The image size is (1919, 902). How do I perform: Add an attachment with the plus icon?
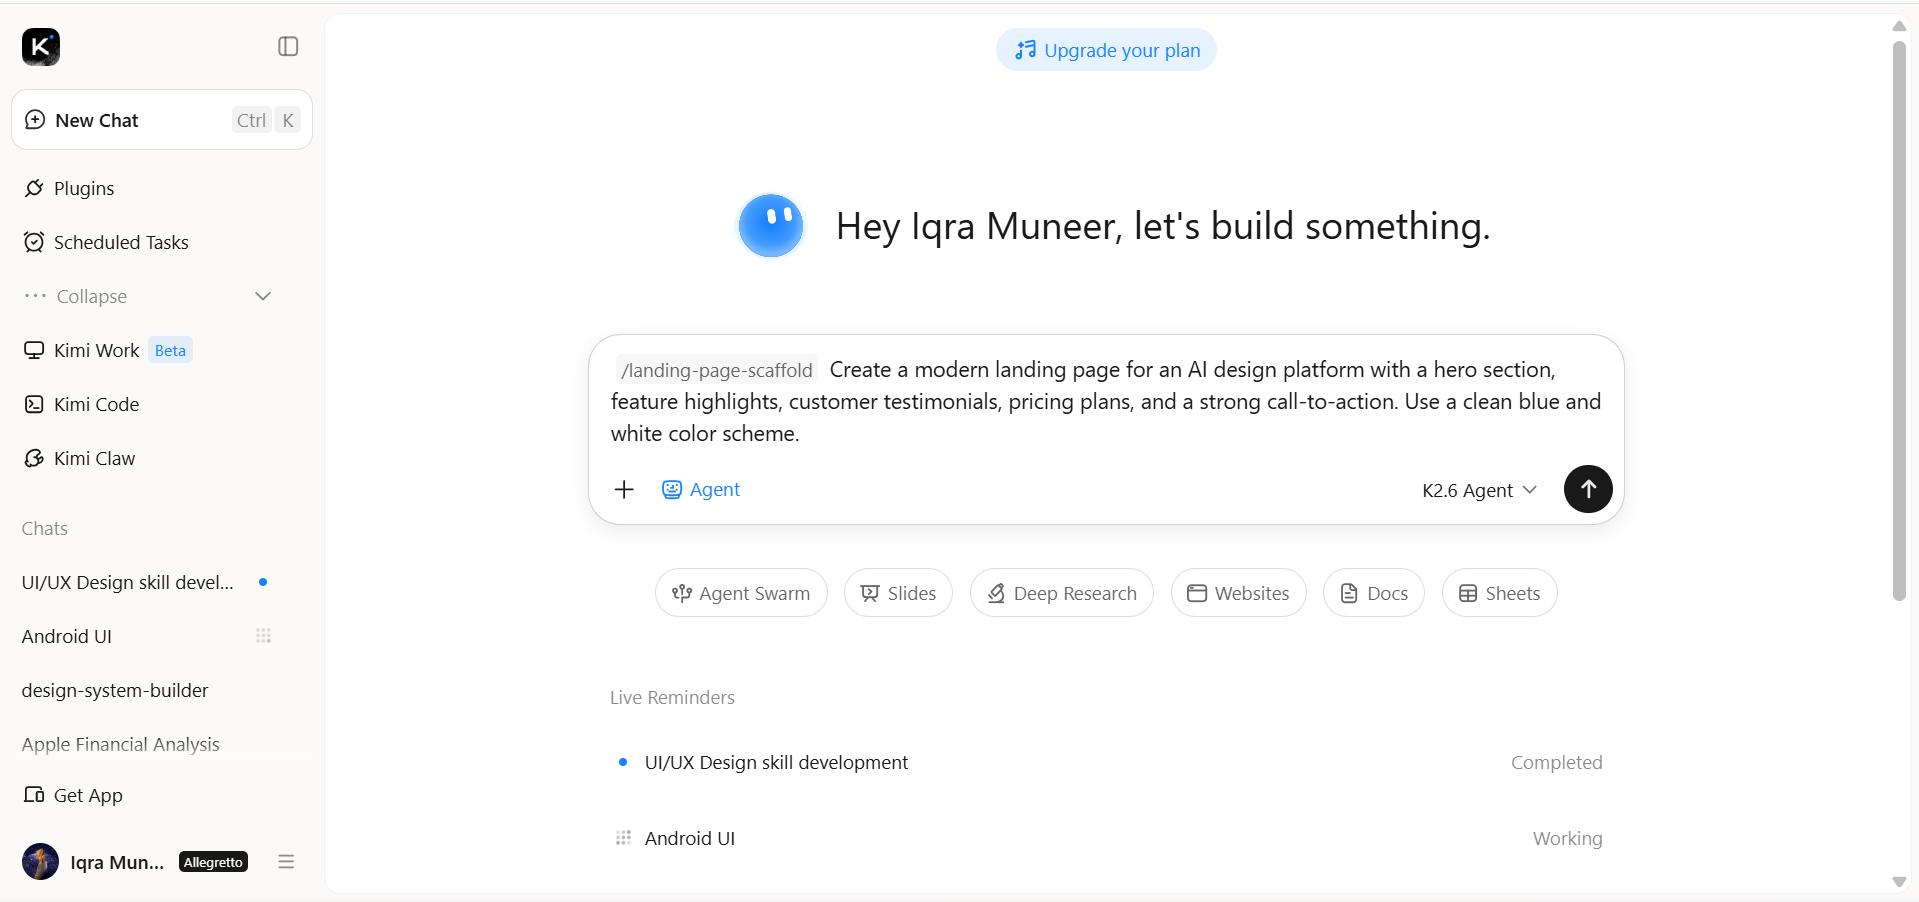point(624,489)
